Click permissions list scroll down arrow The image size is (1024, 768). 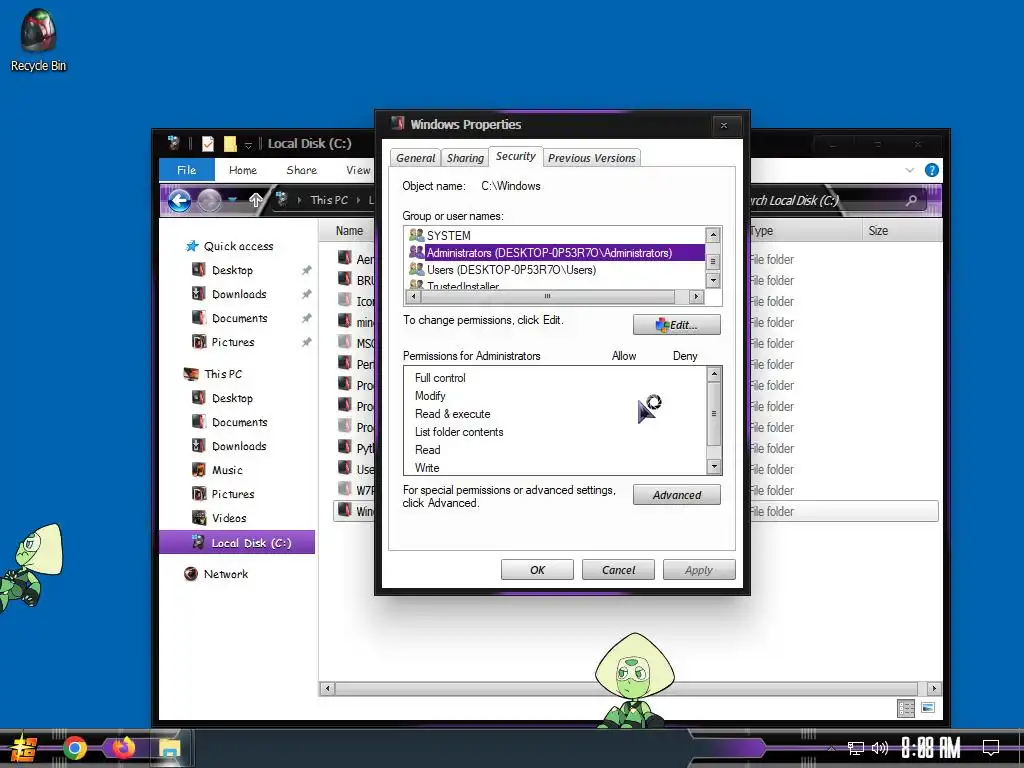pyautogui.click(x=714, y=466)
